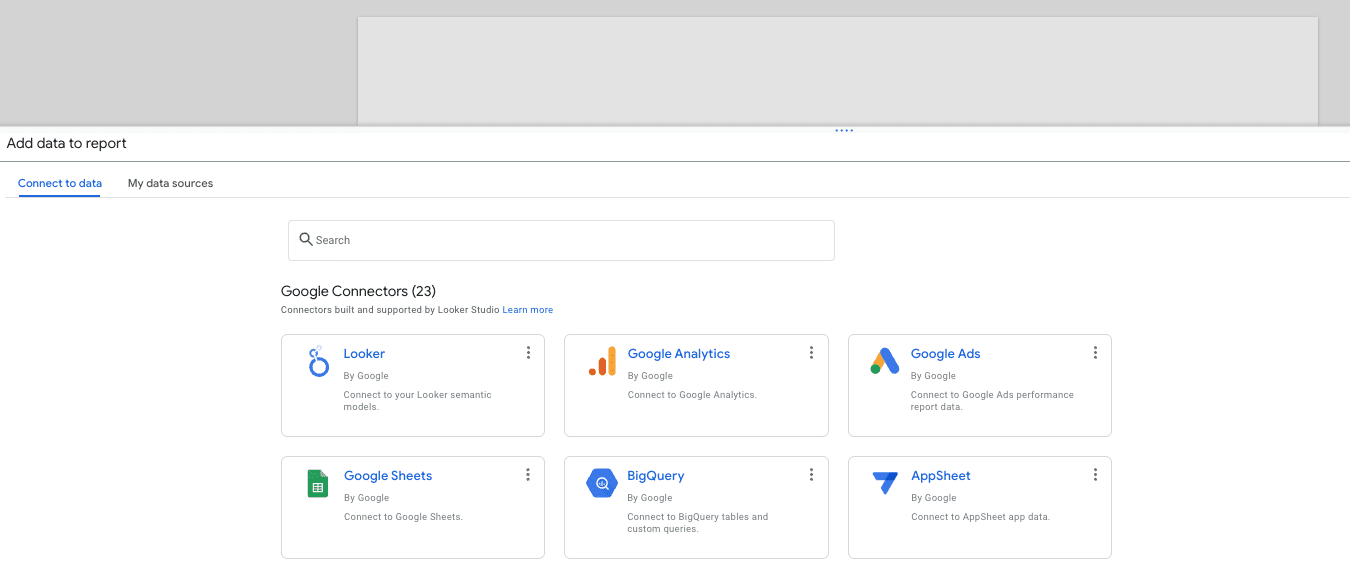
Task: Expand more options for Google Sheets
Action: click(x=528, y=475)
